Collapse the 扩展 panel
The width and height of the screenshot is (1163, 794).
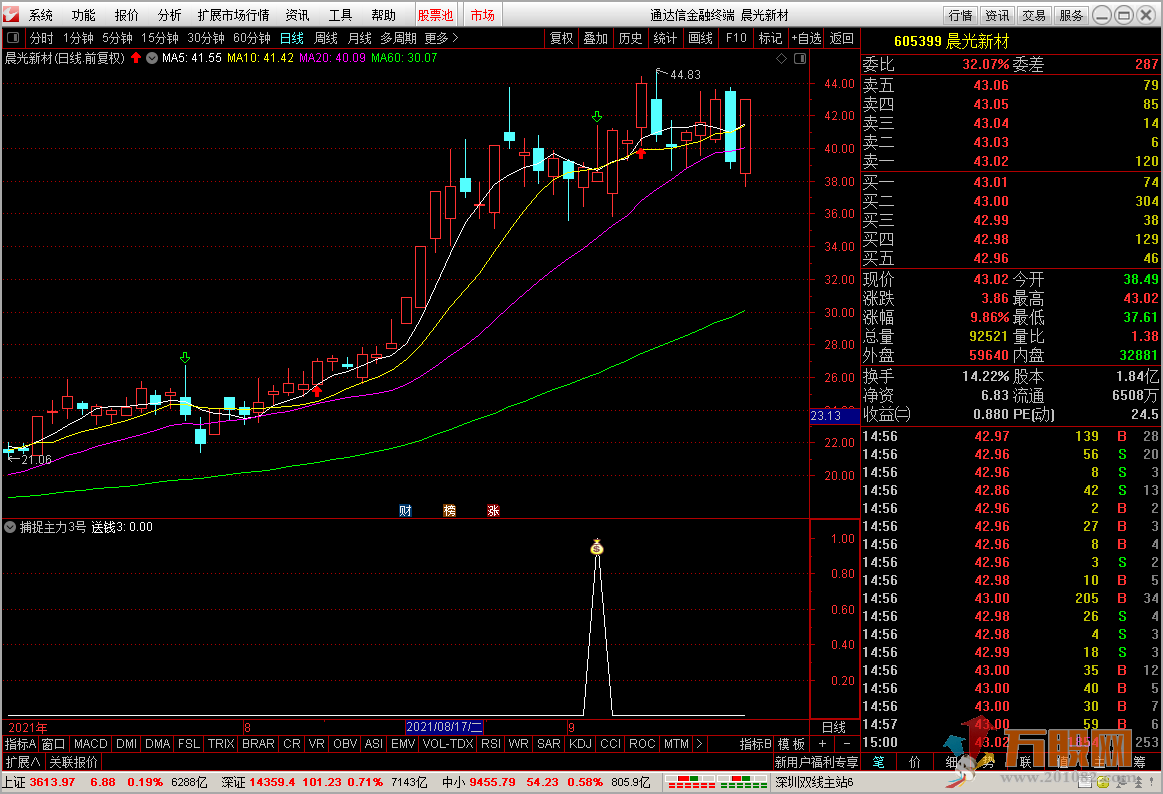(x=23, y=762)
